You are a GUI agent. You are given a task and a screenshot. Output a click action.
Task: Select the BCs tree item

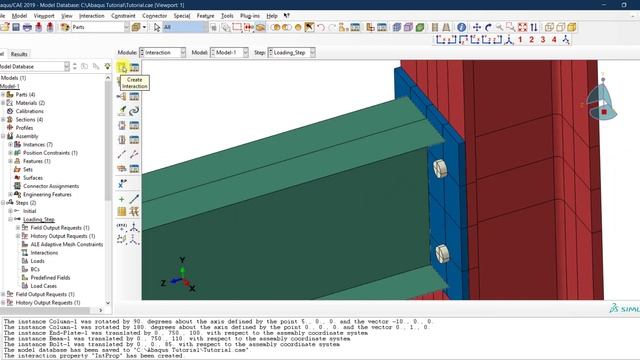pos(35,269)
